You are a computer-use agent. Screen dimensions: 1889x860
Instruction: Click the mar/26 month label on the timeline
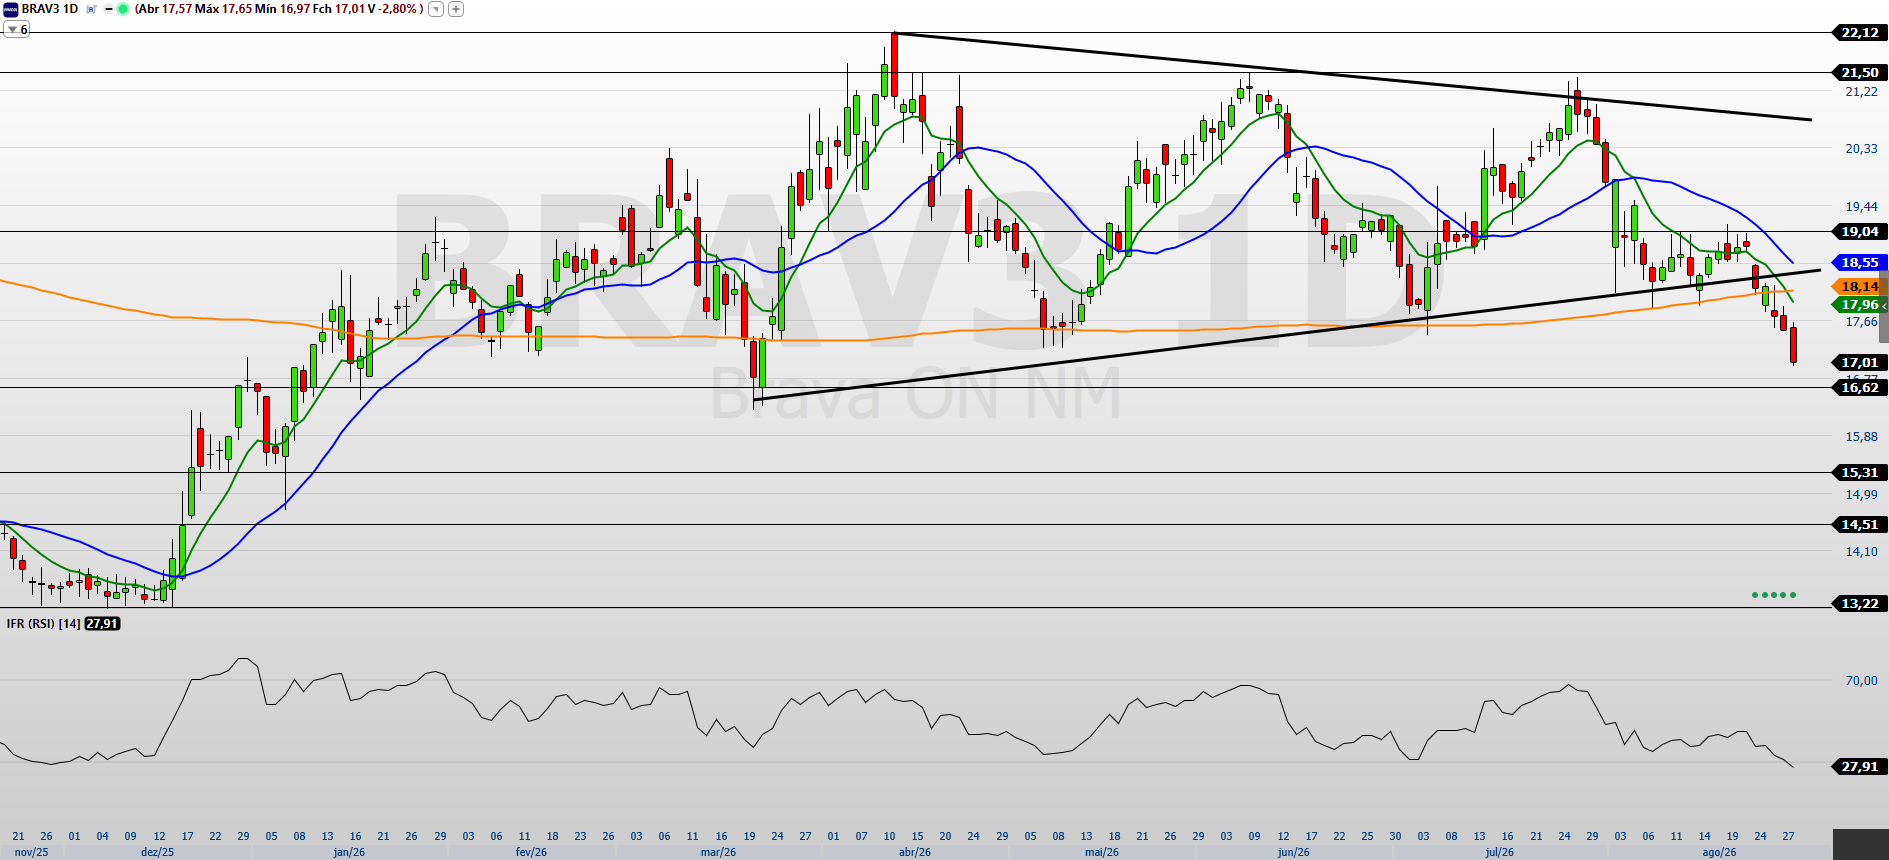718,852
